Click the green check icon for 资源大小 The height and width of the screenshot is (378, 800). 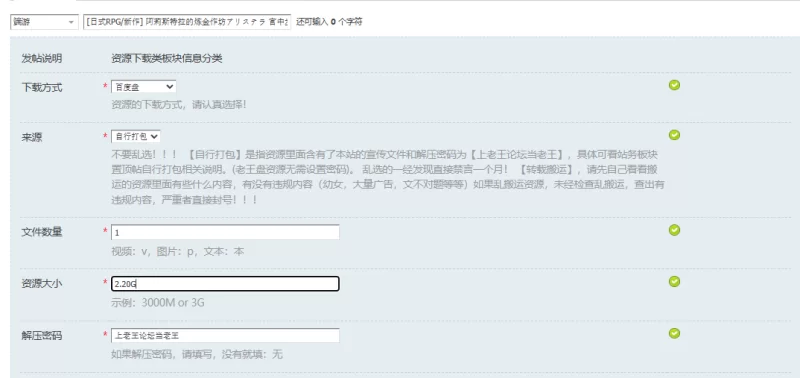(x=674, y=281)
